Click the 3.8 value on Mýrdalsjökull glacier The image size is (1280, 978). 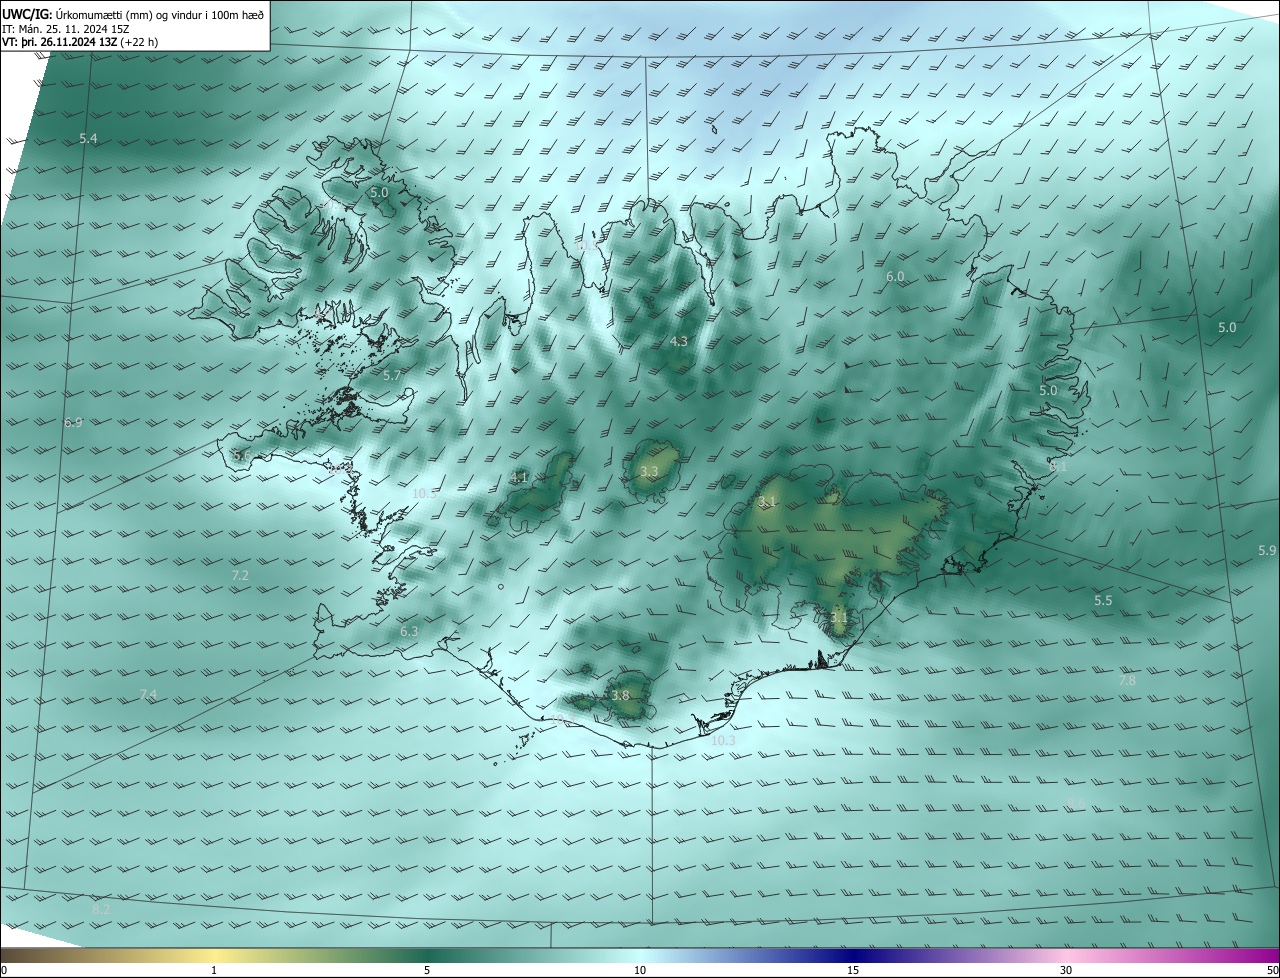point(620,696)
